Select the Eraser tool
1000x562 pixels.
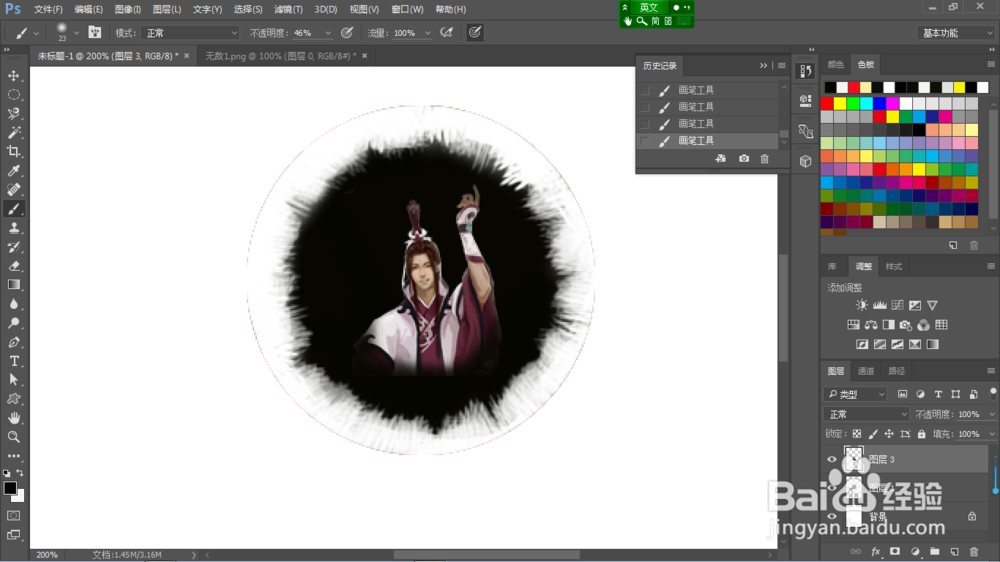[x=13, y=266]
